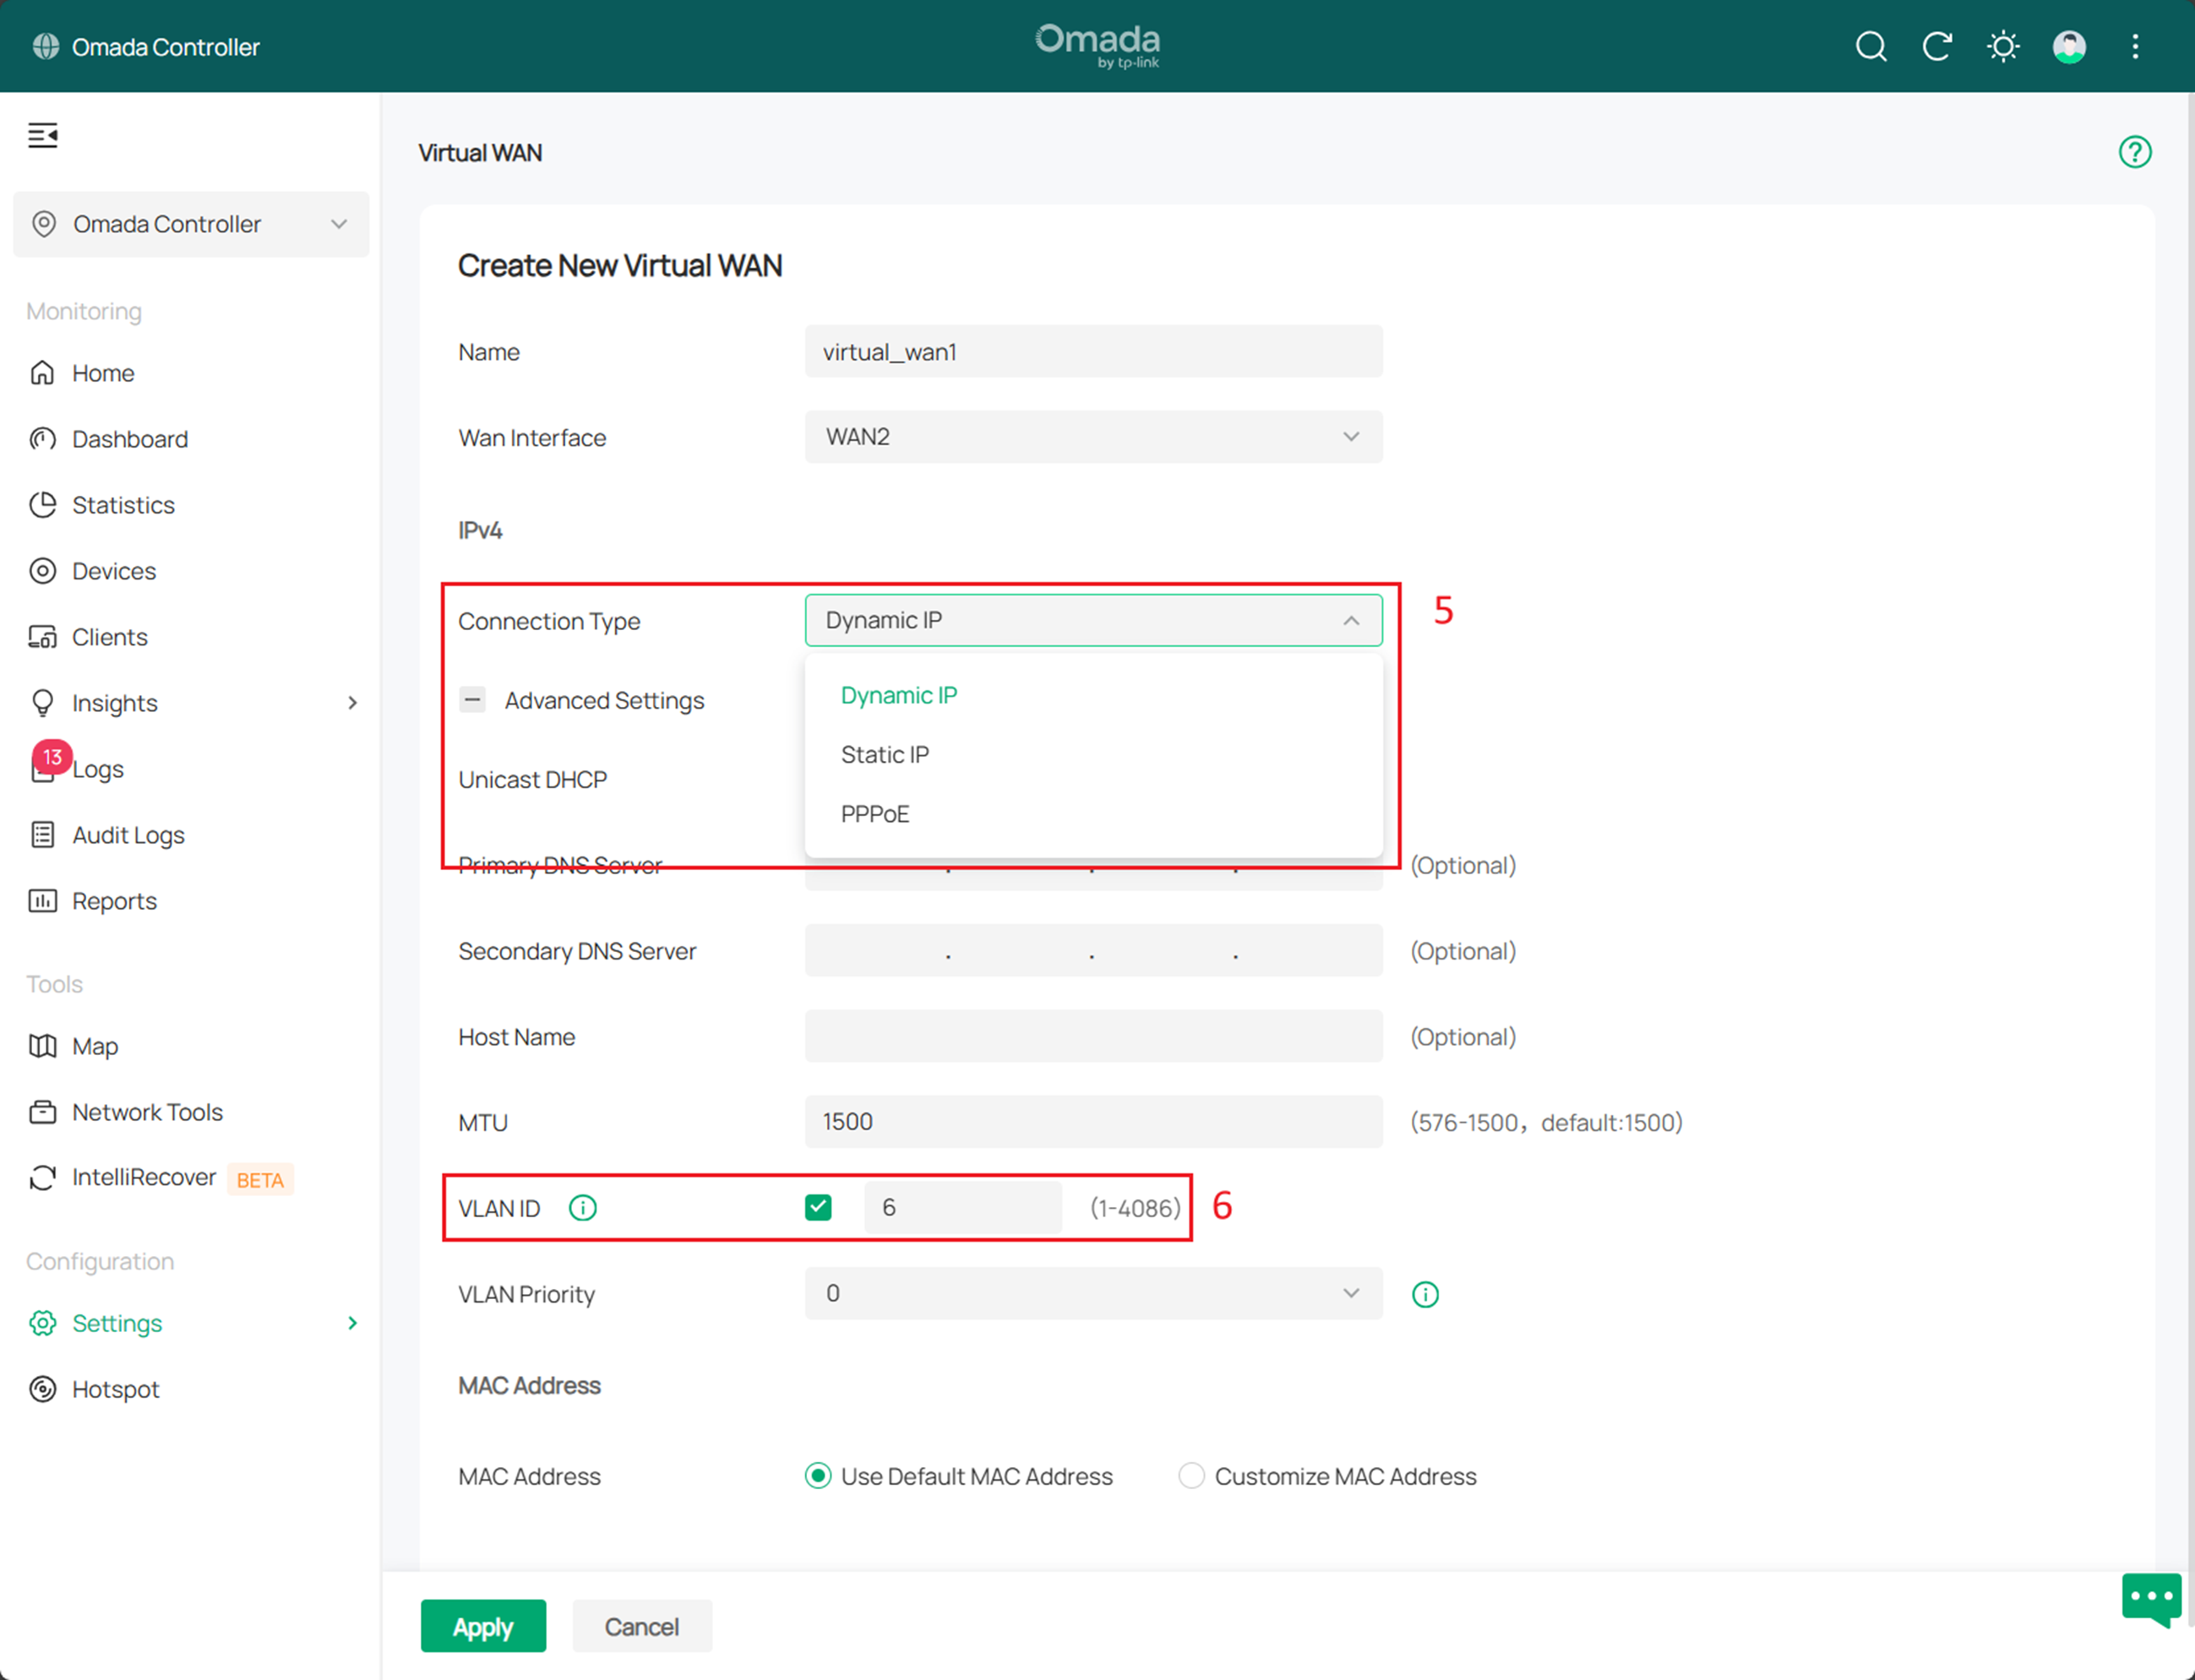
Task: Click the Logs badge showing 13
Action: (x=52, y=757)
